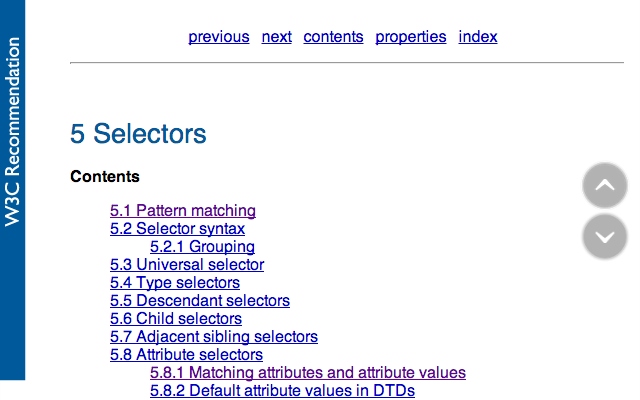
Task: Click the scroll-up circular arrow button
Action: (x=604, y=185)
